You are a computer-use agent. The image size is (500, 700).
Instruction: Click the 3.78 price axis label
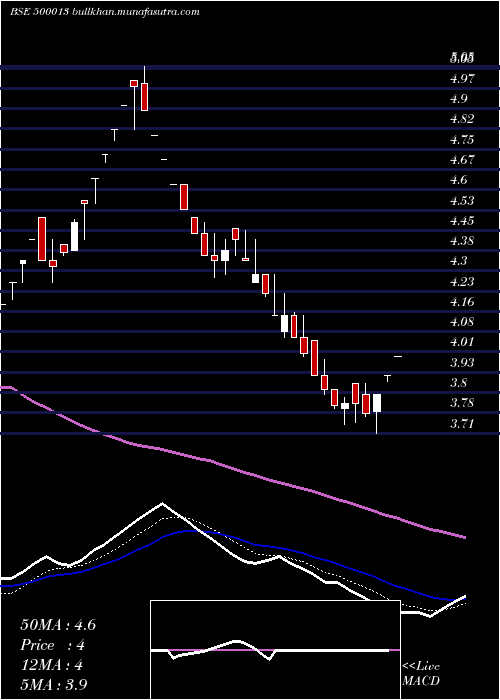(462, 403)
